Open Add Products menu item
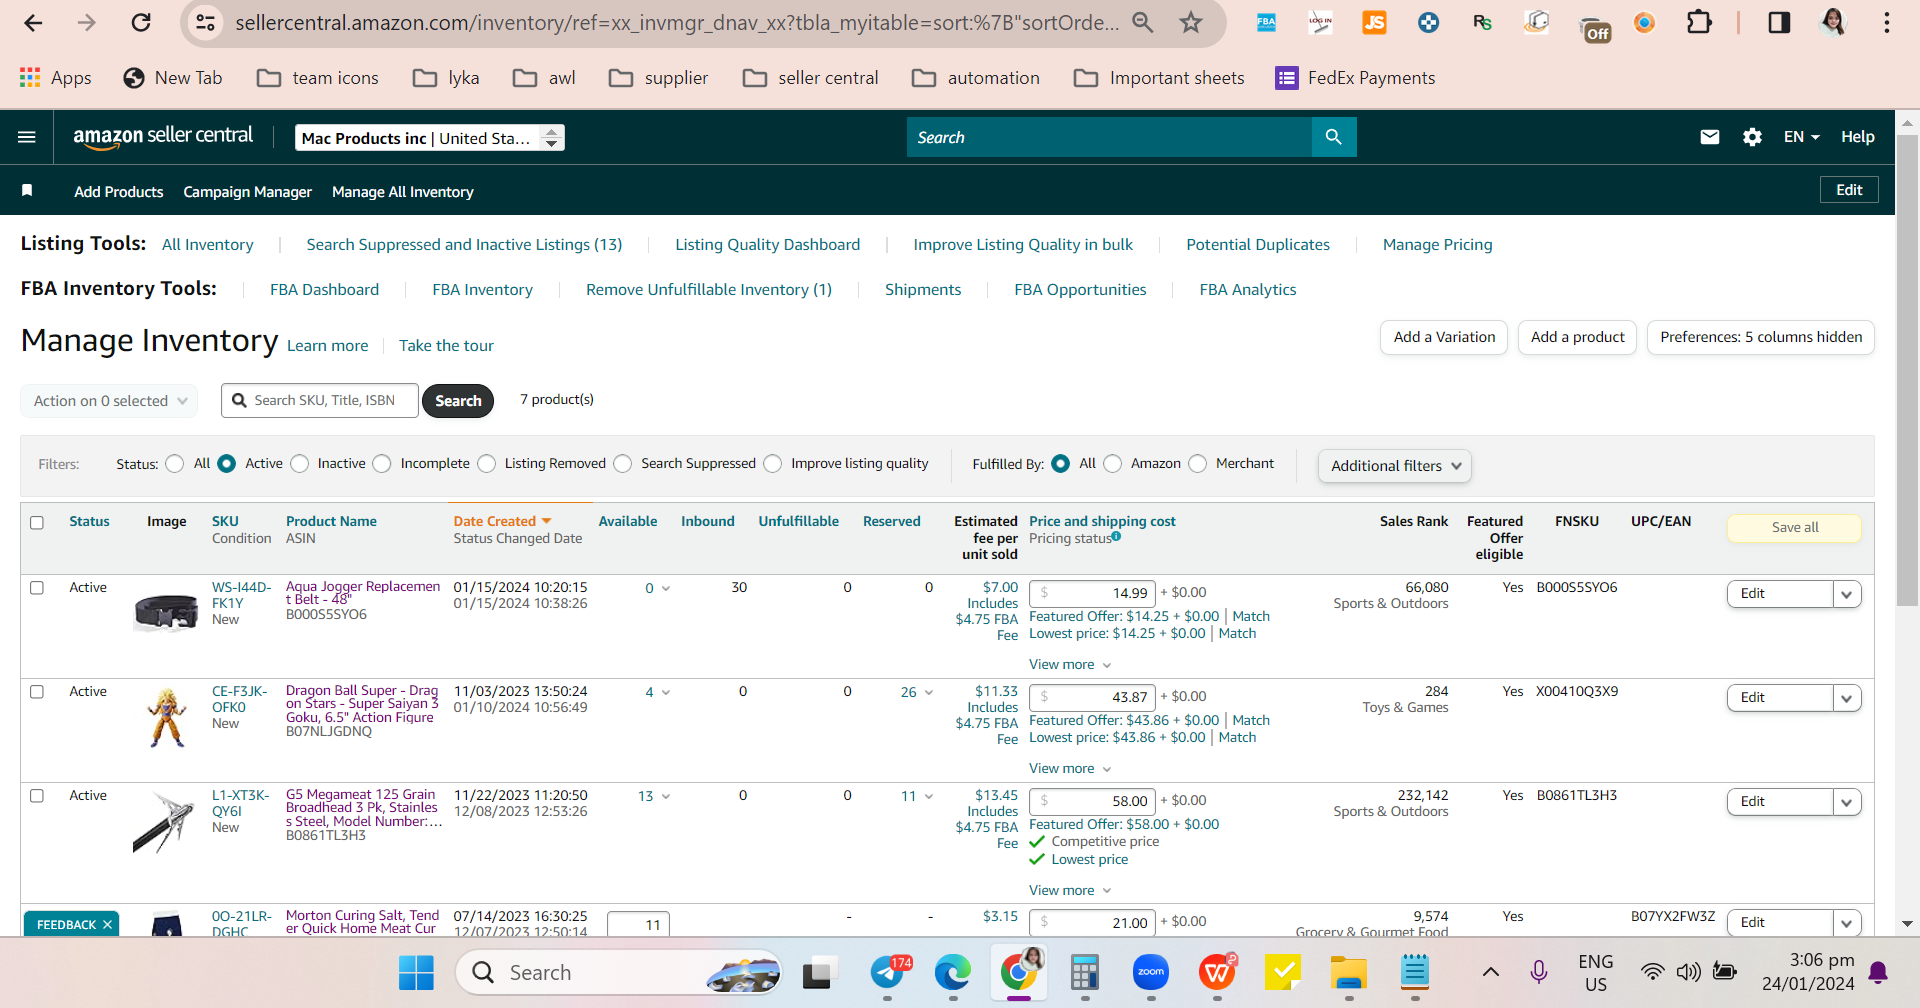Viewport: 1920px width, 1008px height. 119,192
